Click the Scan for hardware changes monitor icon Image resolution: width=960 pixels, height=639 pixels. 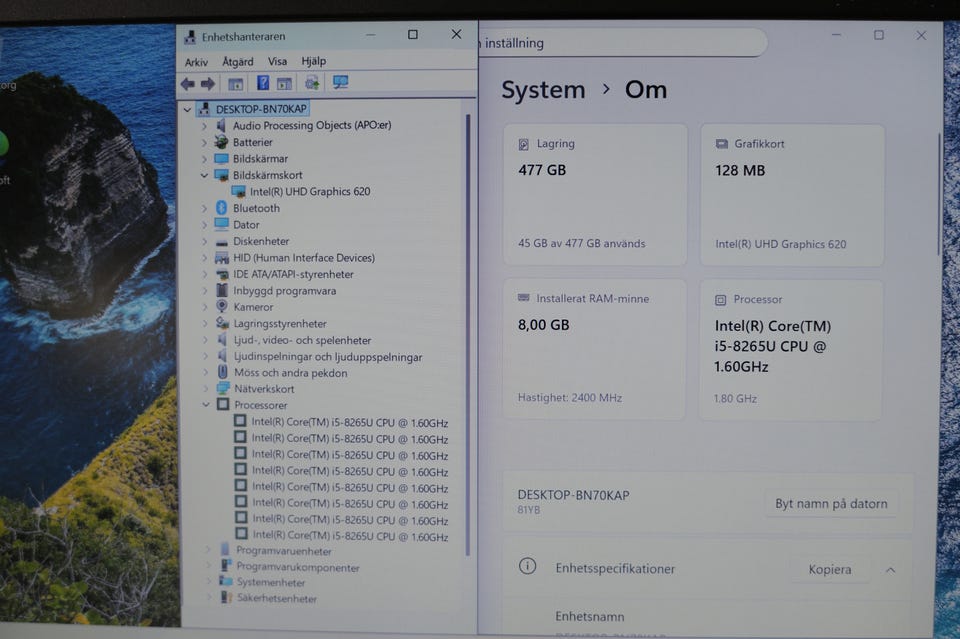[340, 82]
